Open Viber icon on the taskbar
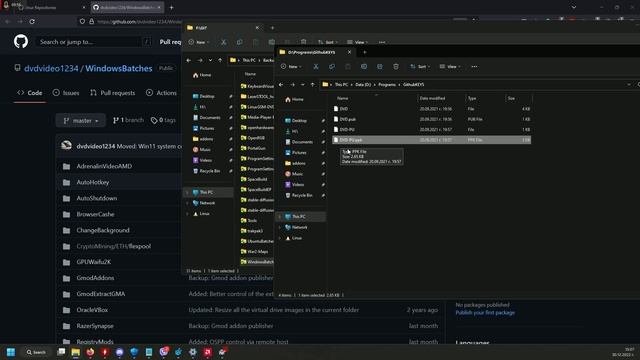 (x=163, y=352)
